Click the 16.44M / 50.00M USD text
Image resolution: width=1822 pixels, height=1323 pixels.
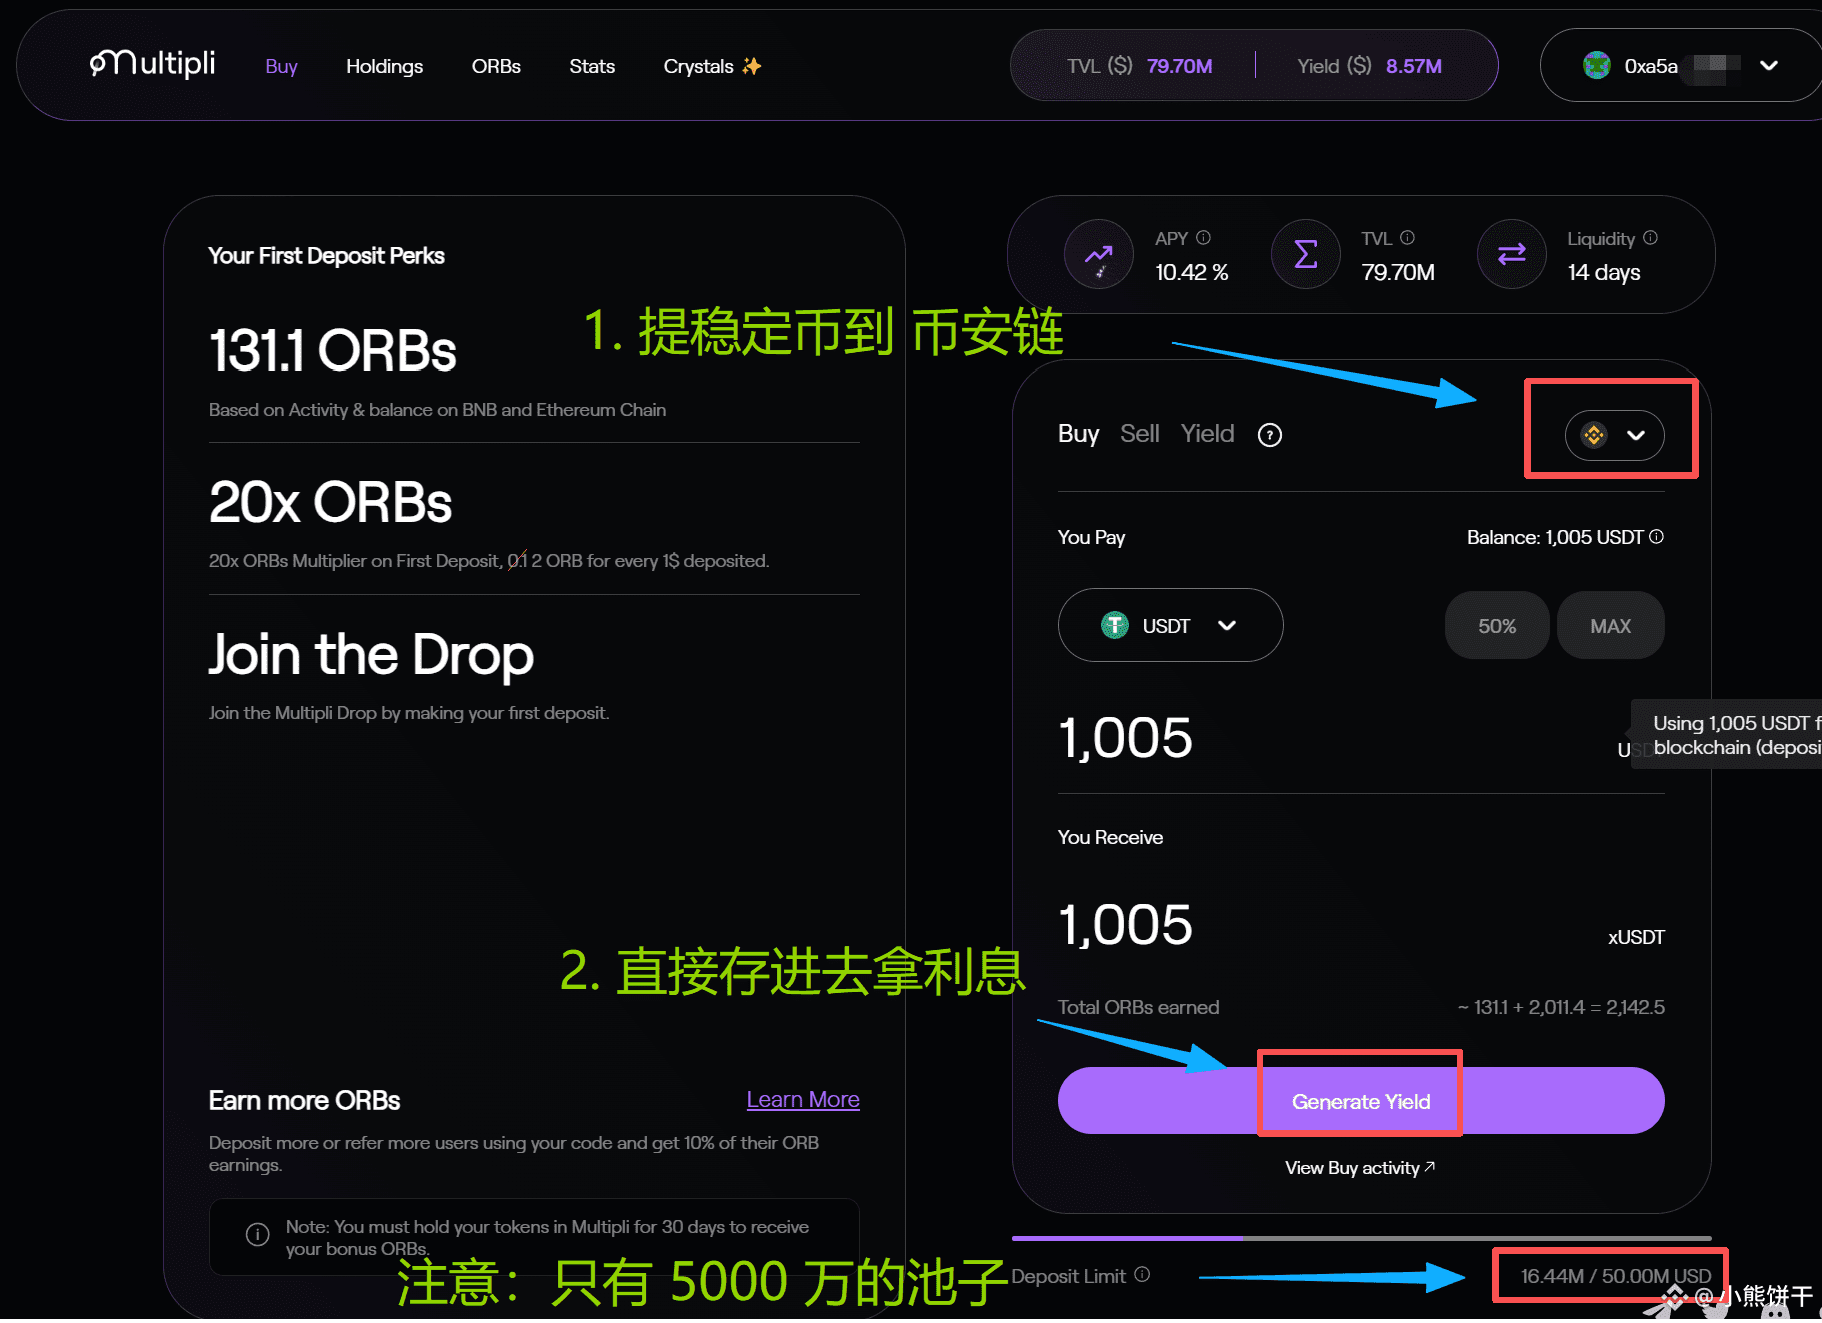[x=1616, y=1276]
